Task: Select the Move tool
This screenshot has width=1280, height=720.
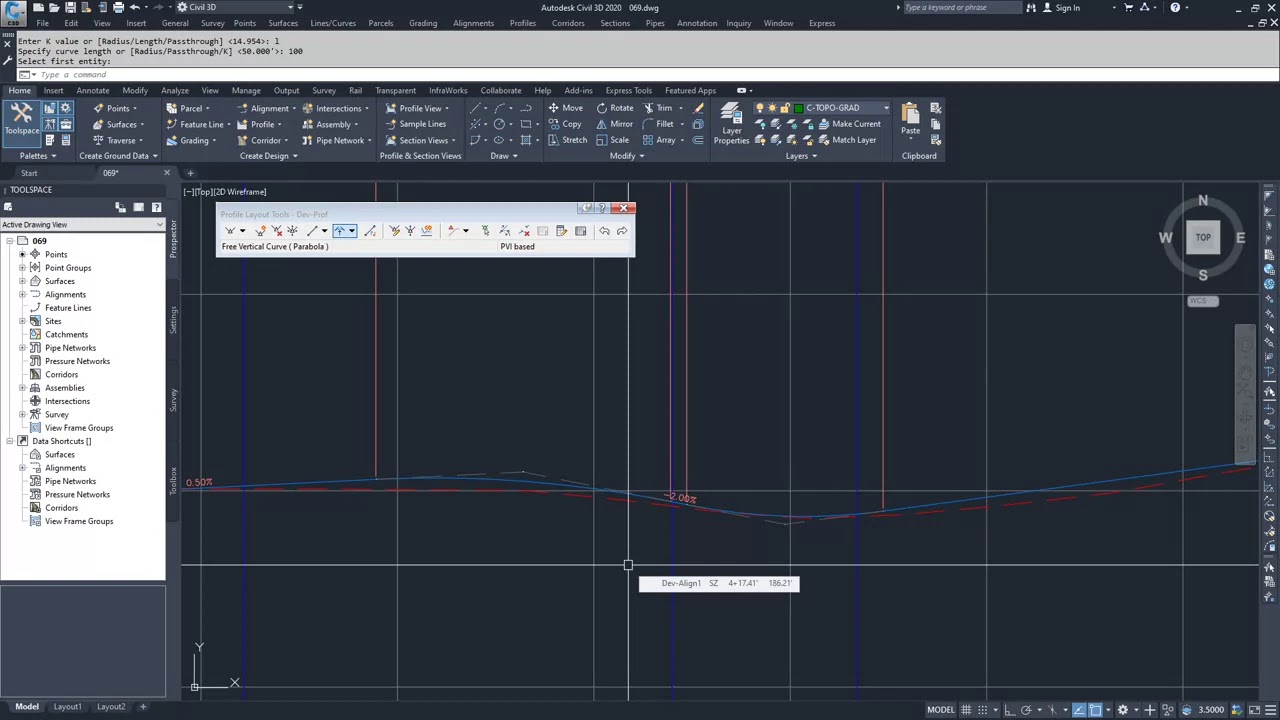Action: pos(565,108)
